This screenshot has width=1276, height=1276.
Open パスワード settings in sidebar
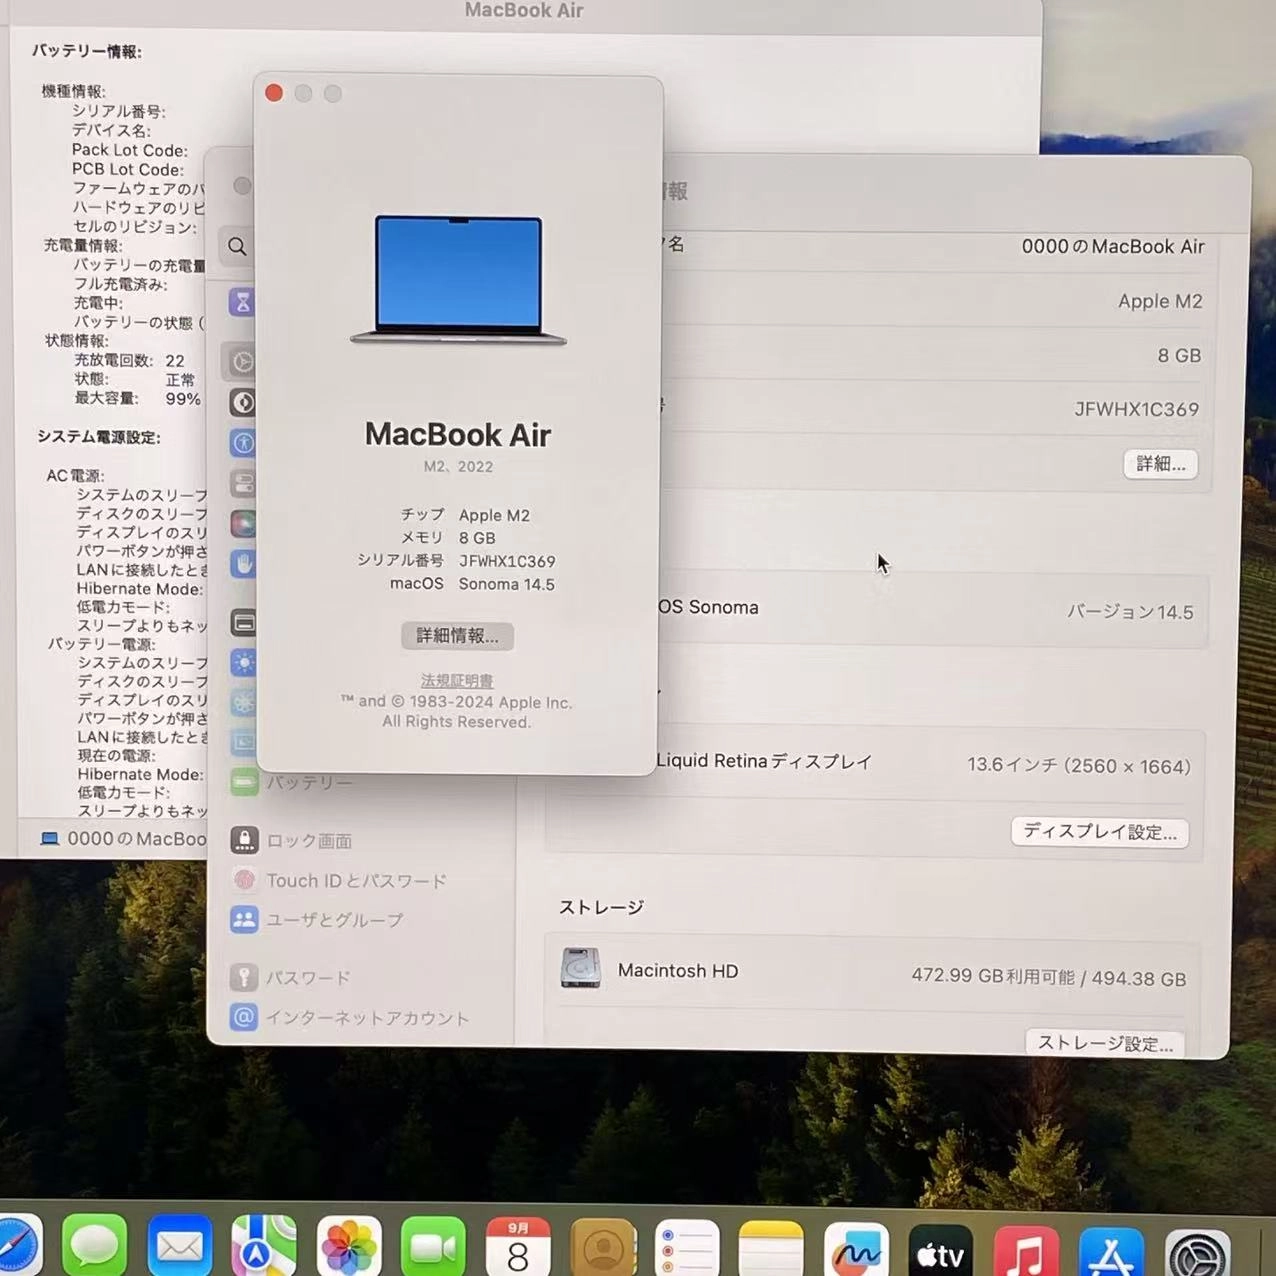click(290, 977)
